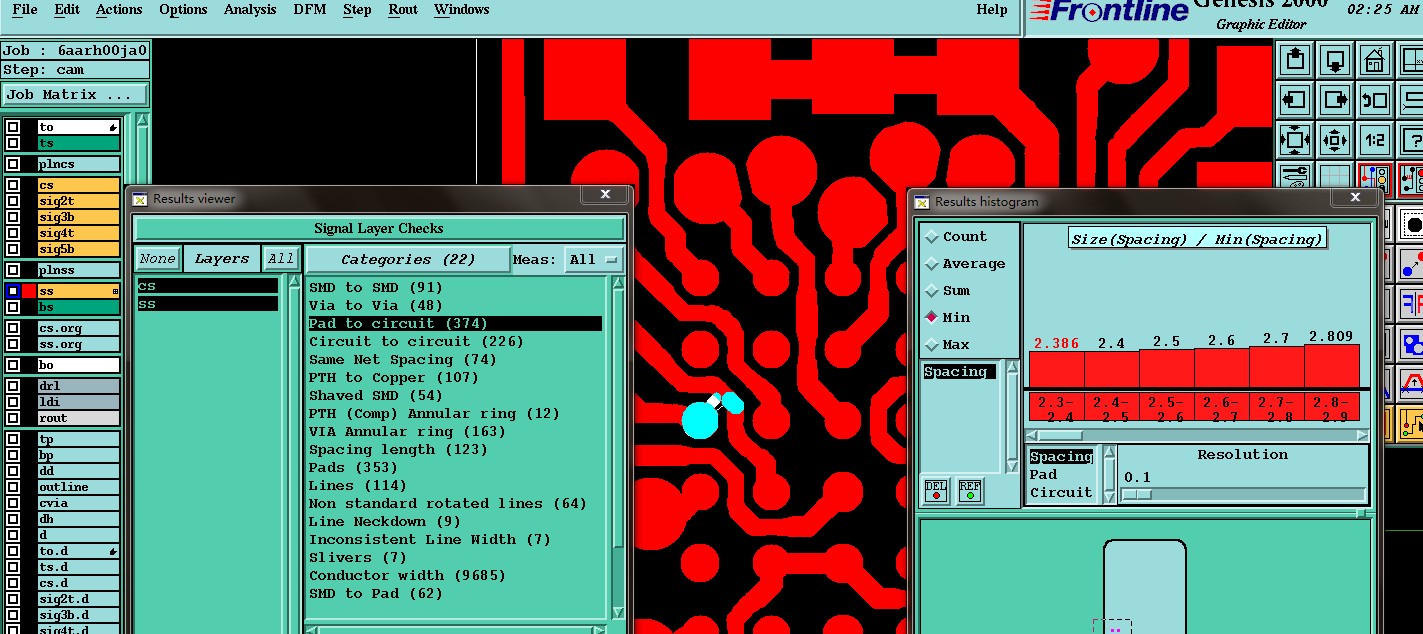This screenshot has width=1423, height=634.
Task: Click the All layers button
Action: 281,259
